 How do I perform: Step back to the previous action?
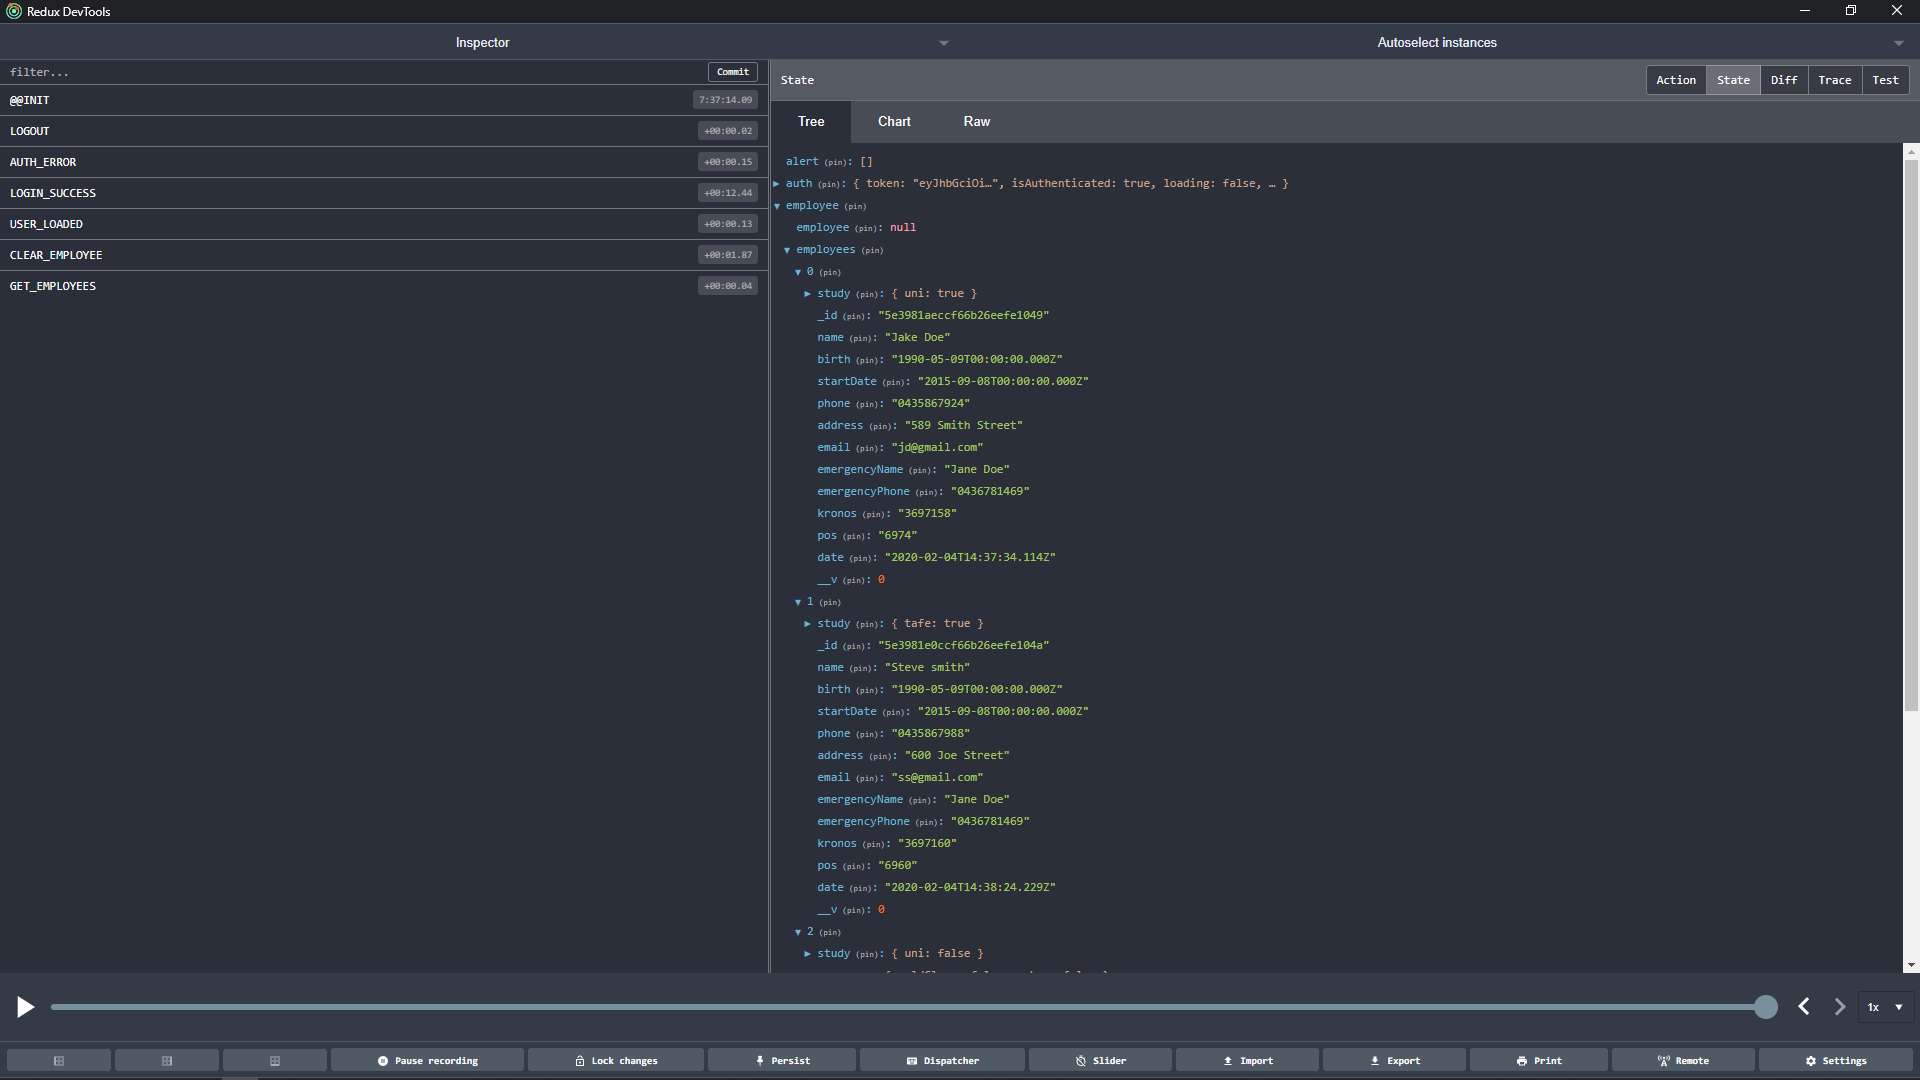click(1804, 1007)
